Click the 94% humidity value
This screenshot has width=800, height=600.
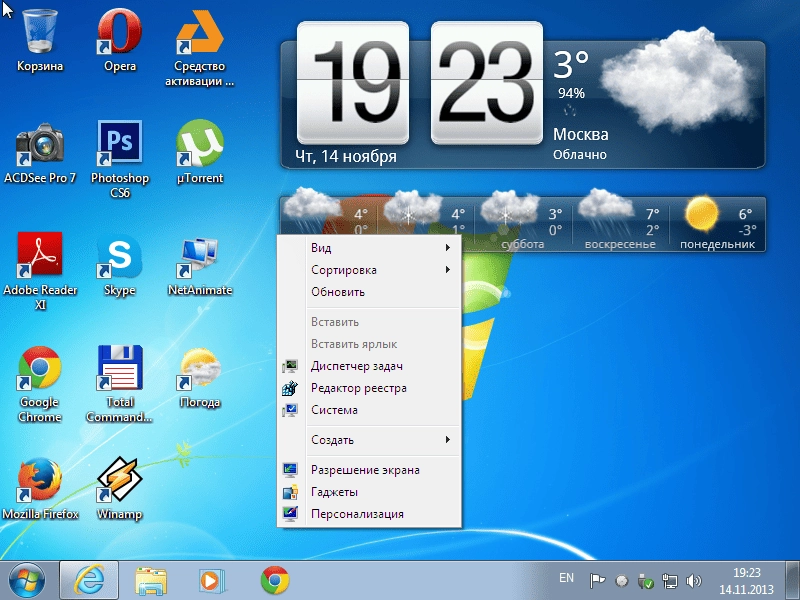[571, 93]
